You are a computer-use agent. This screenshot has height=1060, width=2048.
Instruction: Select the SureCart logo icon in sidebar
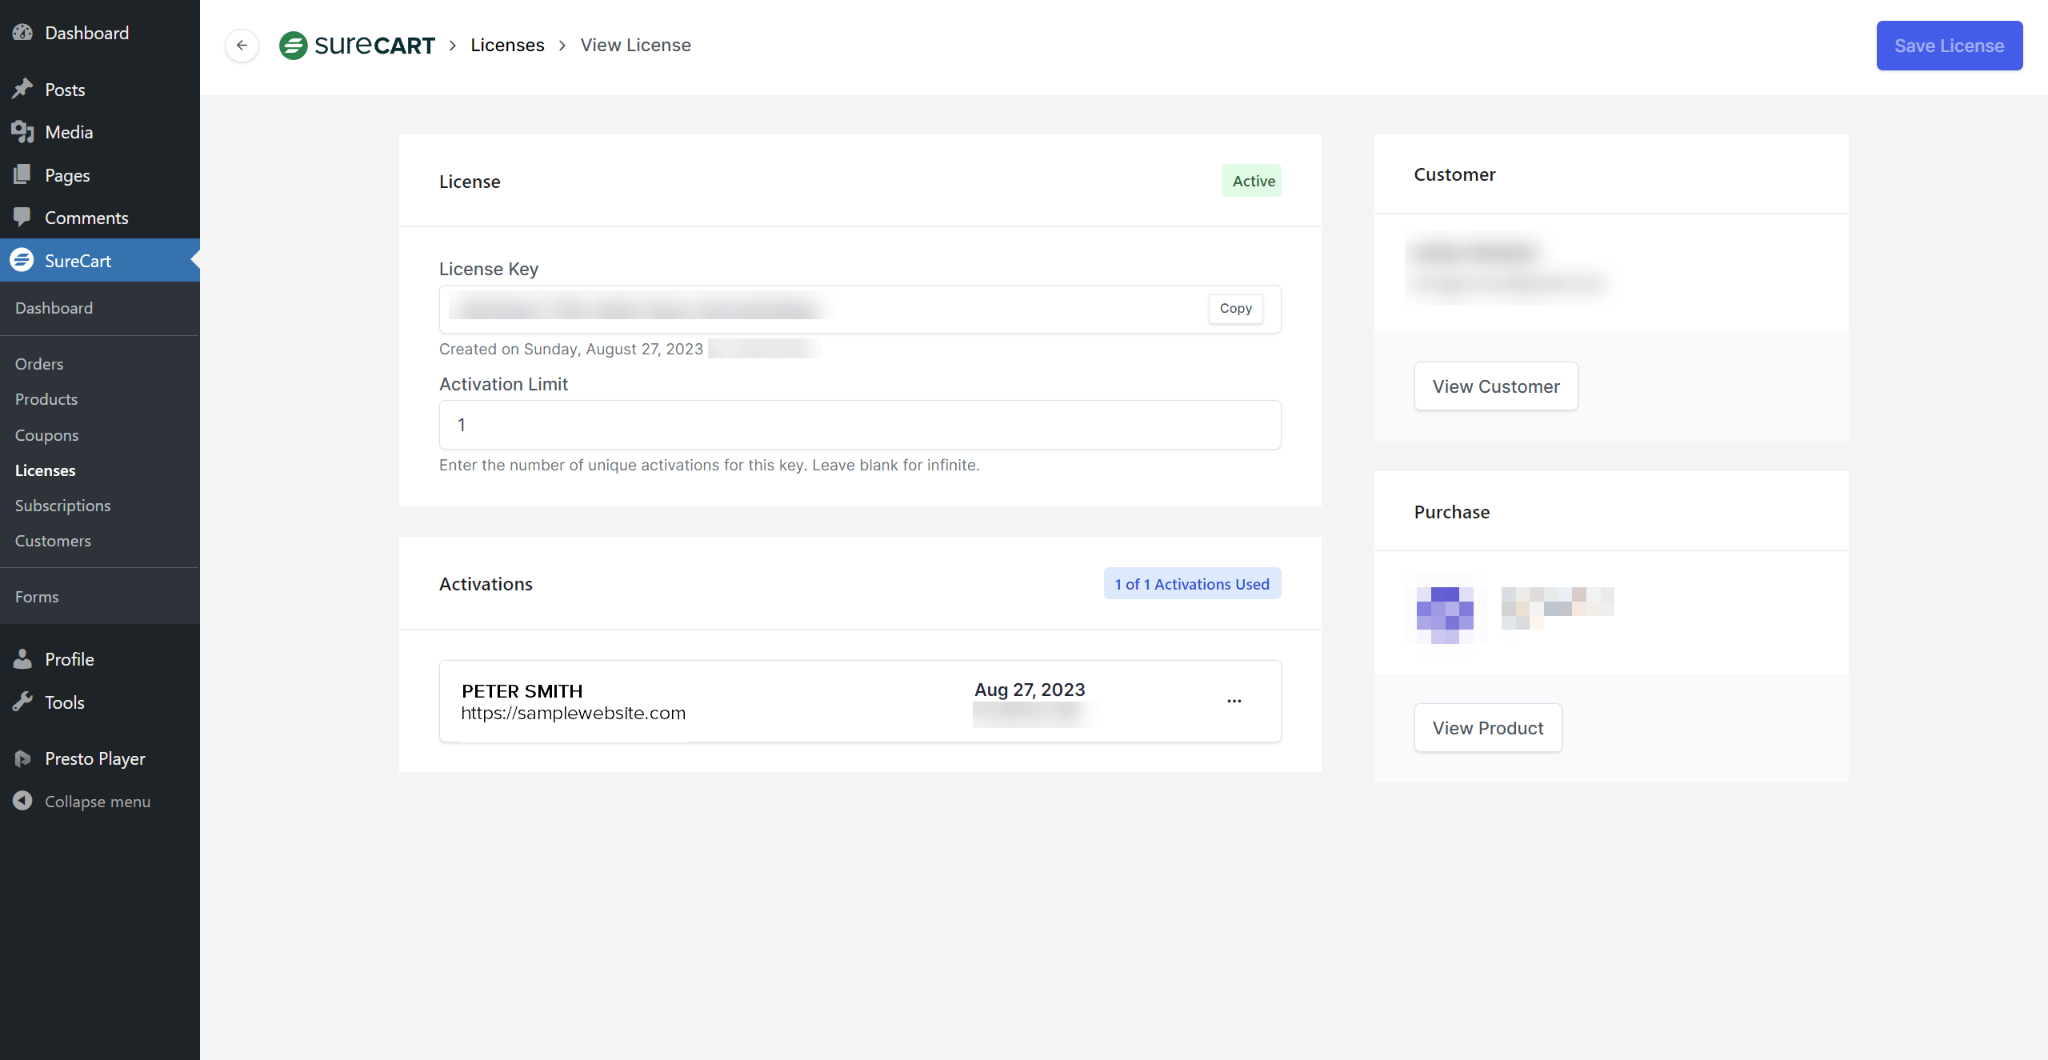(x=22, y=260)
